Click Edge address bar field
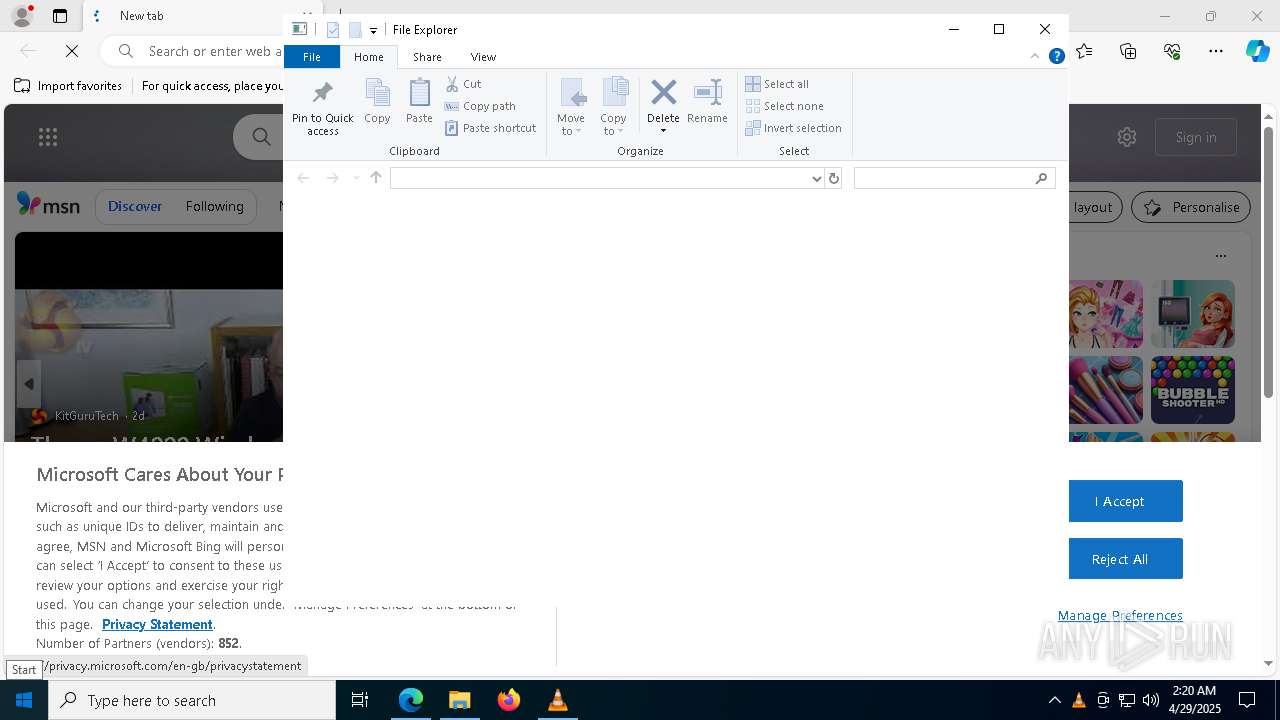 pos(214,51)
